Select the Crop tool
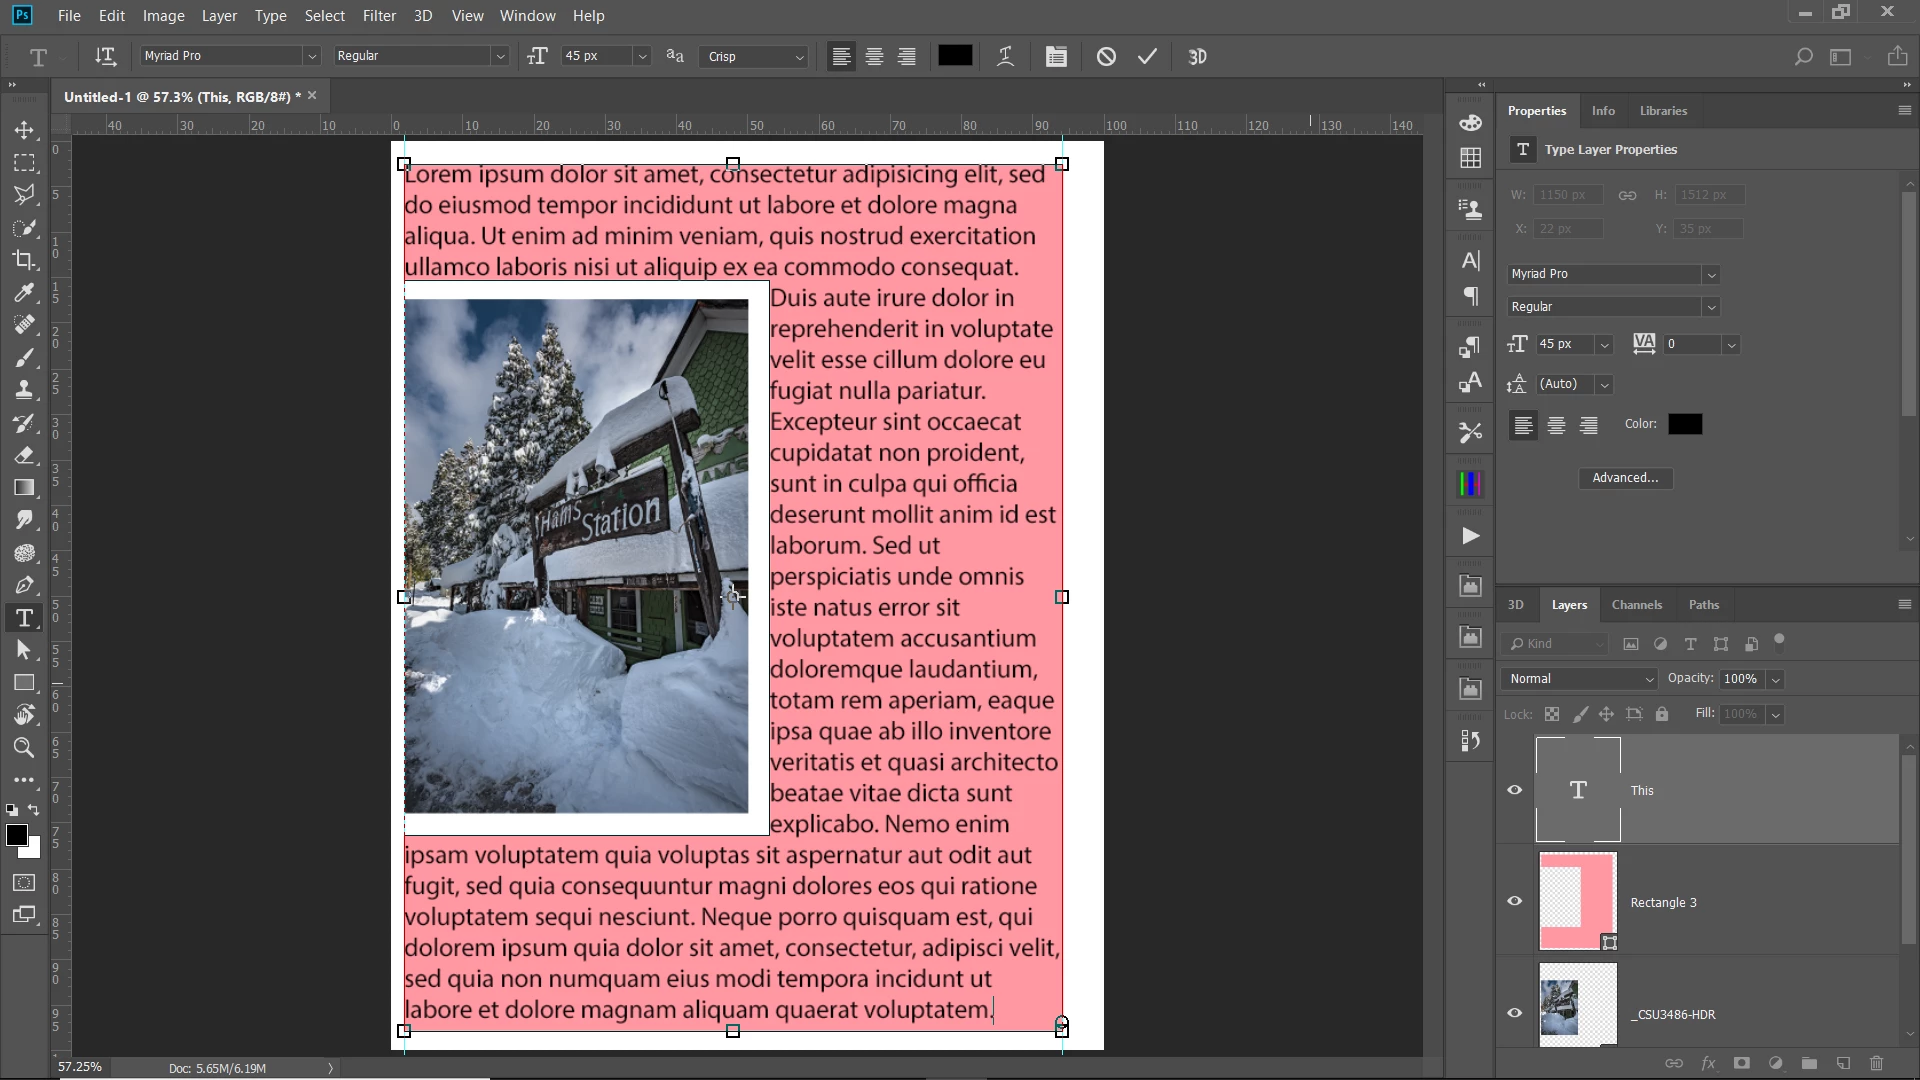Screen dimensions: 1920x1080 (x=24, y=260)
